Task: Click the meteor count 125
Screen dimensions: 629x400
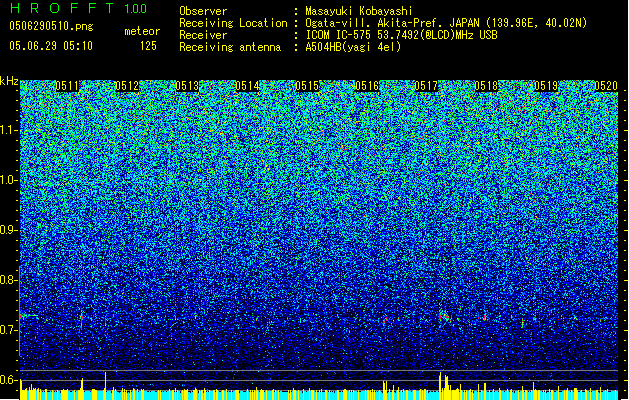Action: pos(148,46)
